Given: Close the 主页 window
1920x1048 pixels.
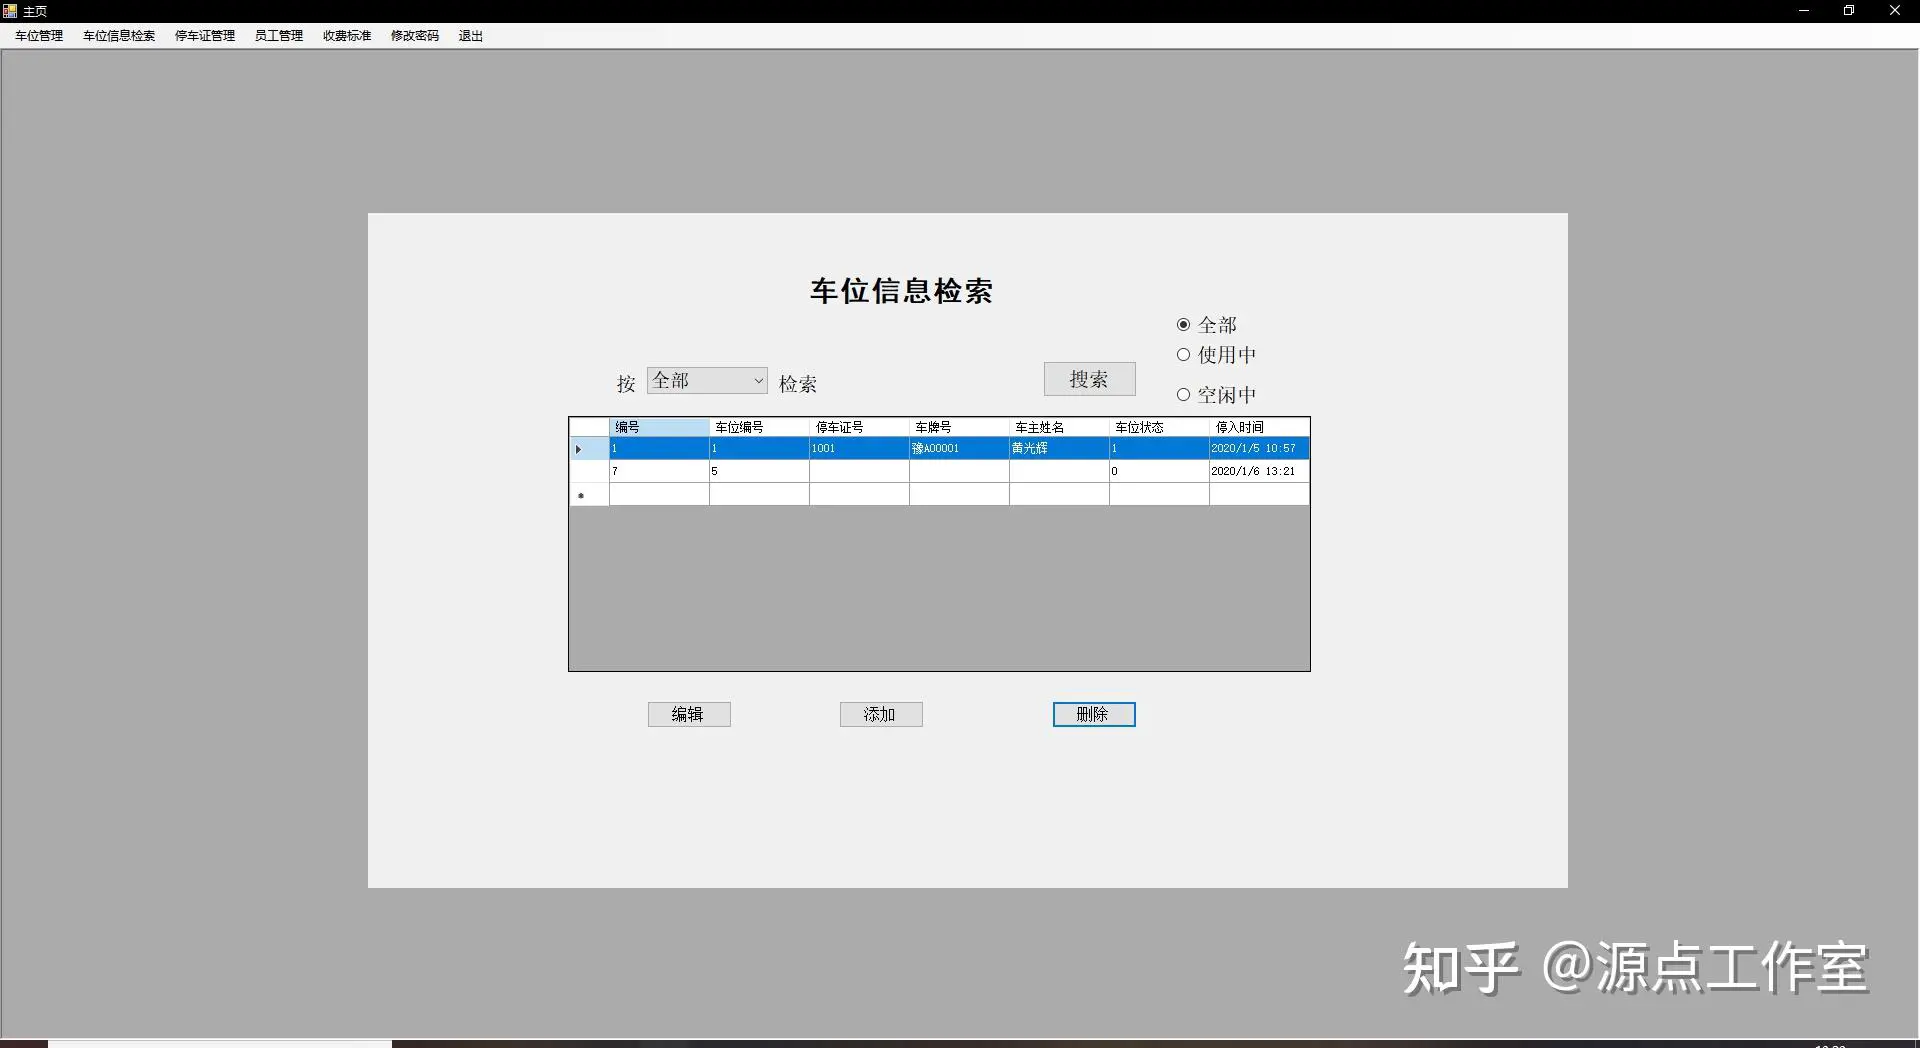Looking at the screenshot, I should click(1894, 11).
